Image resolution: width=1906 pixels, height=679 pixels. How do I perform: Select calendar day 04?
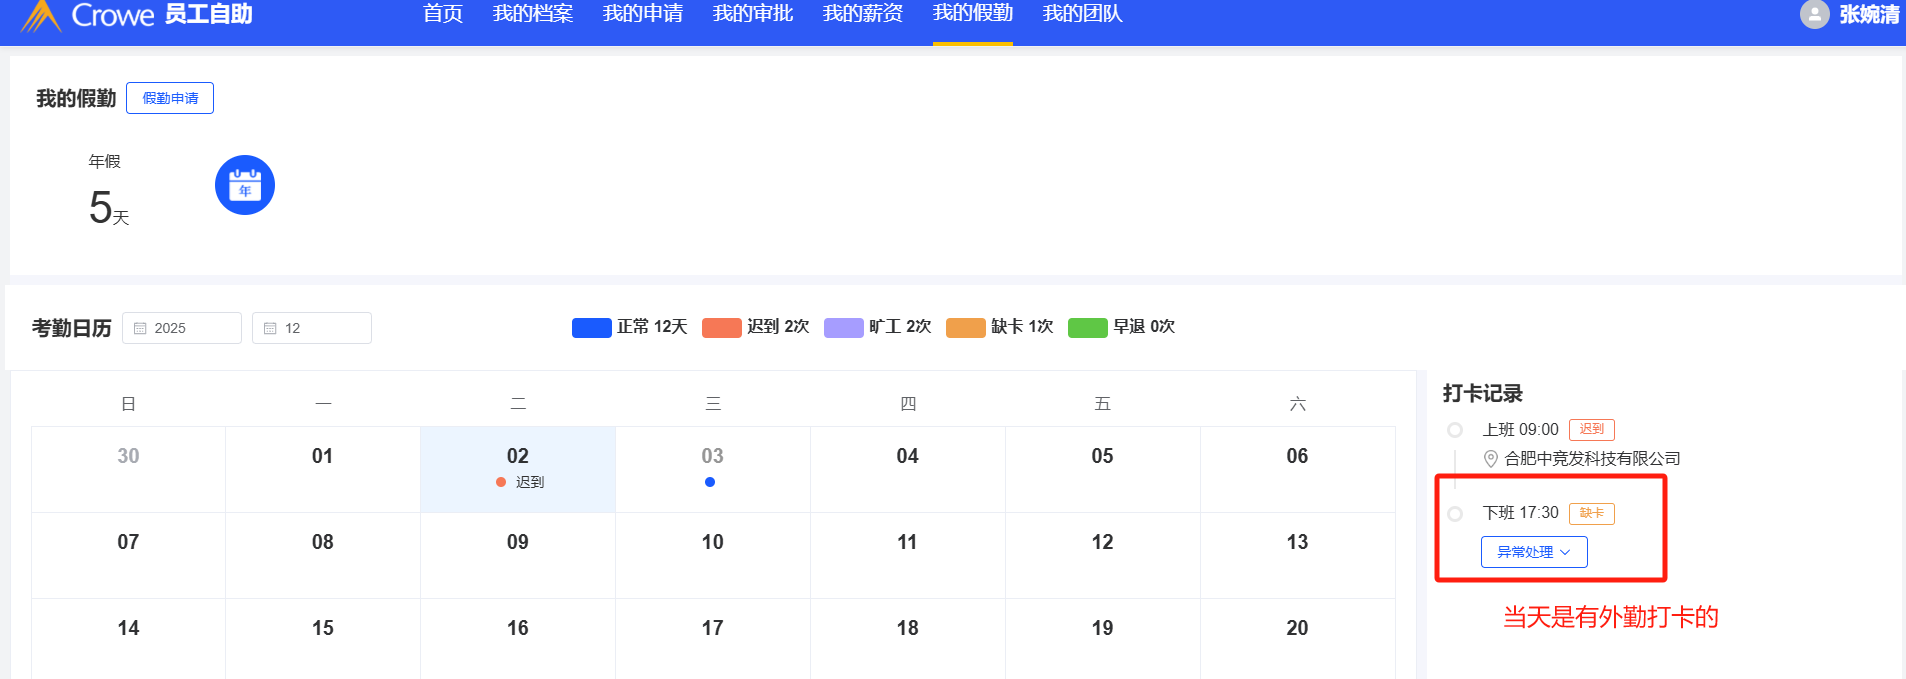pos(908,469)
